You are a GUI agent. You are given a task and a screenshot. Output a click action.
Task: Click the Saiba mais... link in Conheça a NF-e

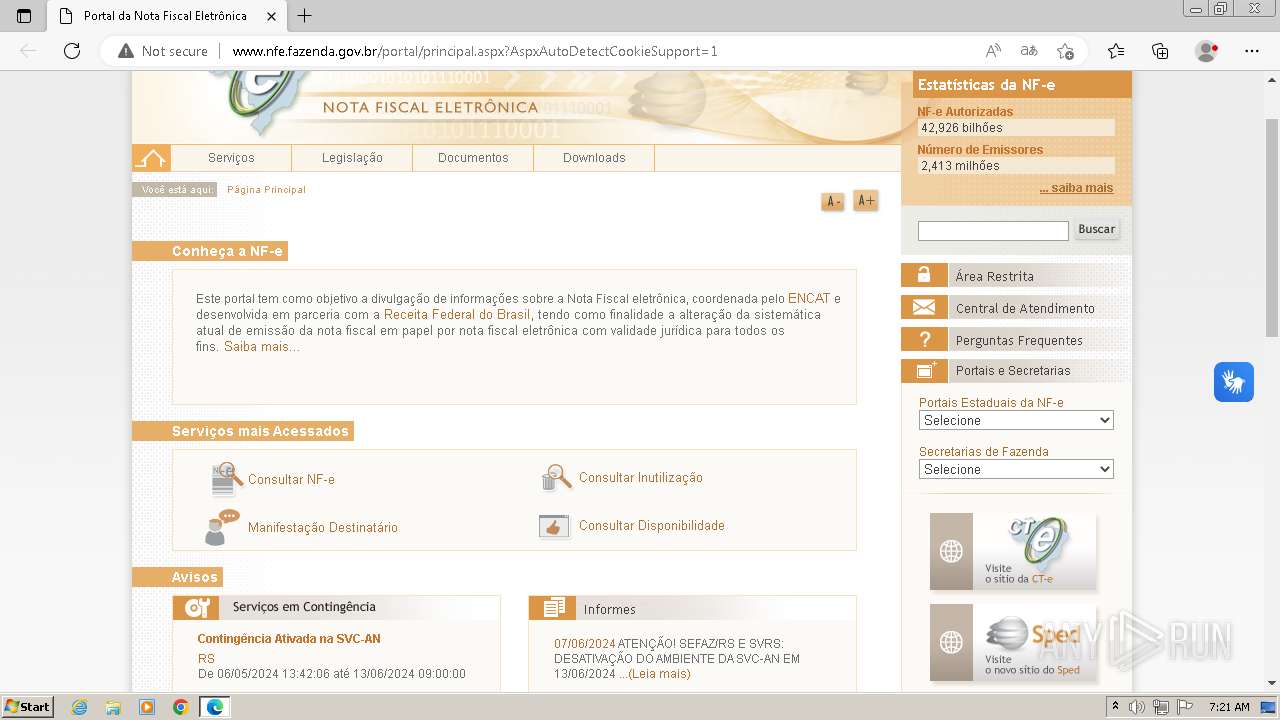coord(261,347)
